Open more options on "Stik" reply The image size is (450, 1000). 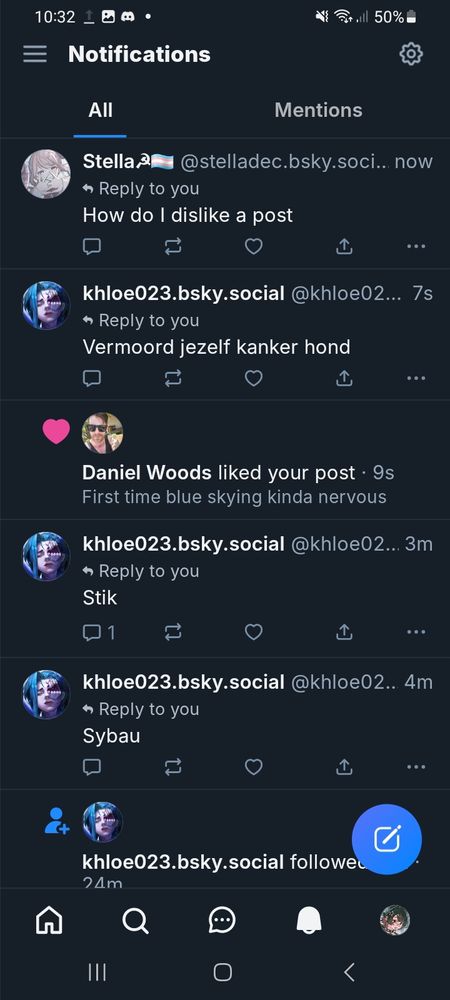(x=416, y=632)
